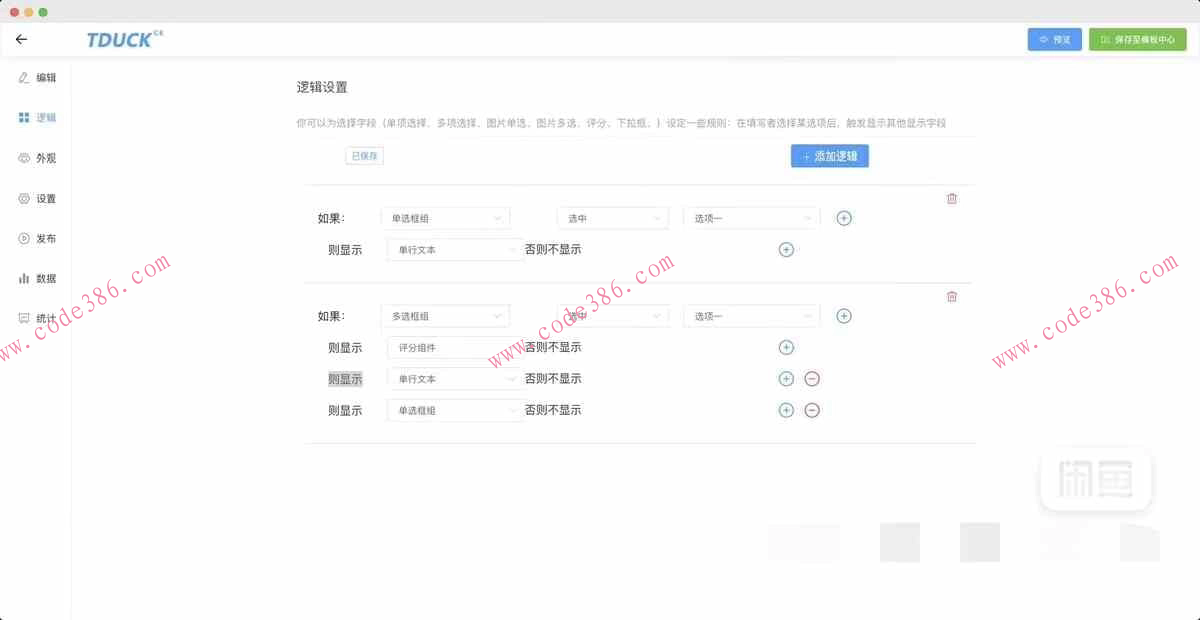The height and width of the screenshot is (620, 1200).
Task: Open the 选中 condition dropdown
Action: point(612,217)
